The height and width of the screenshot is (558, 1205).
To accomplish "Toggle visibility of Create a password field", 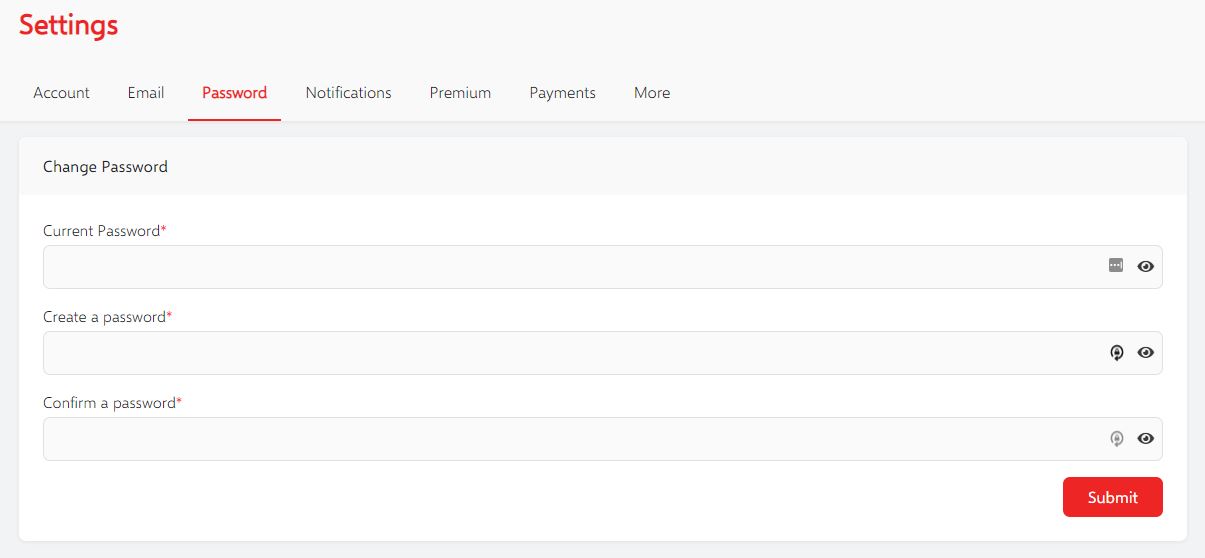I will coord(1146,352).
